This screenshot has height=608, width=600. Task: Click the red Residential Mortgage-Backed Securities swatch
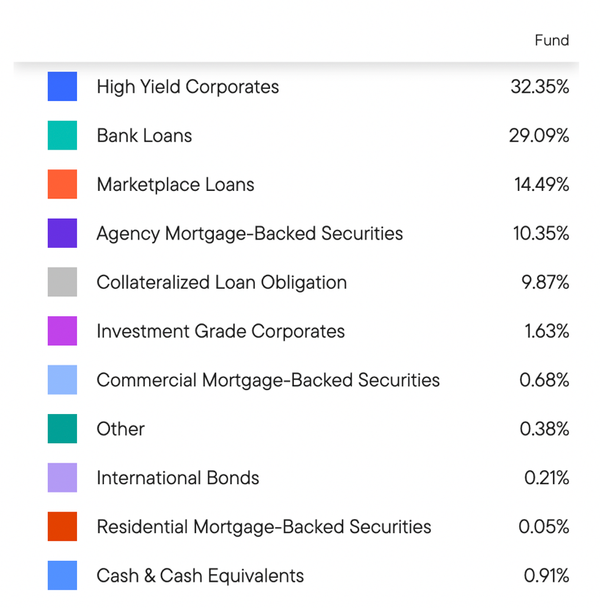pos(62,526)
